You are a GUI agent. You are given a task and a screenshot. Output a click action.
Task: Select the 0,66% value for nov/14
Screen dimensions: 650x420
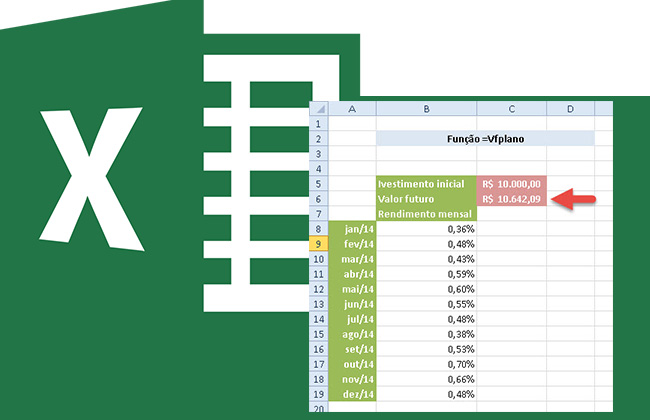point(427,379)
